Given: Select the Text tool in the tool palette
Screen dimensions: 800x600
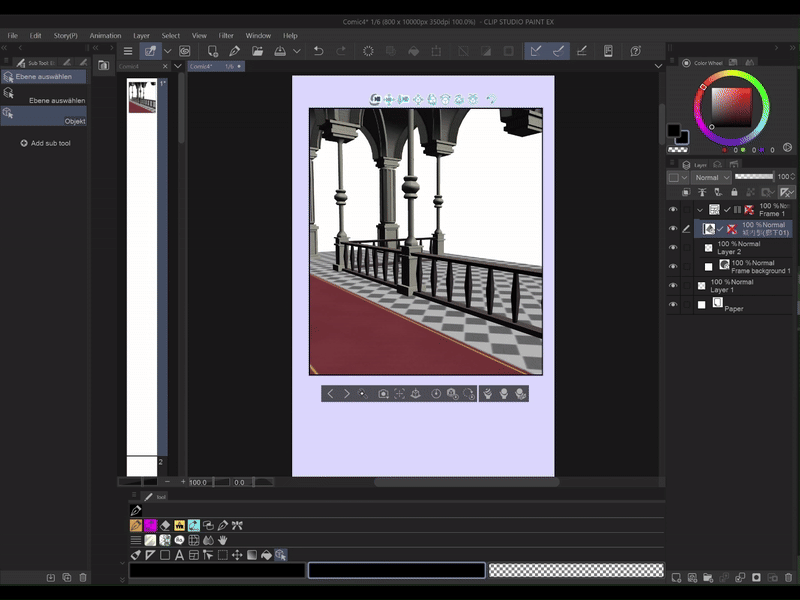Looking at the screenshot, I should (x=179, y=554).
